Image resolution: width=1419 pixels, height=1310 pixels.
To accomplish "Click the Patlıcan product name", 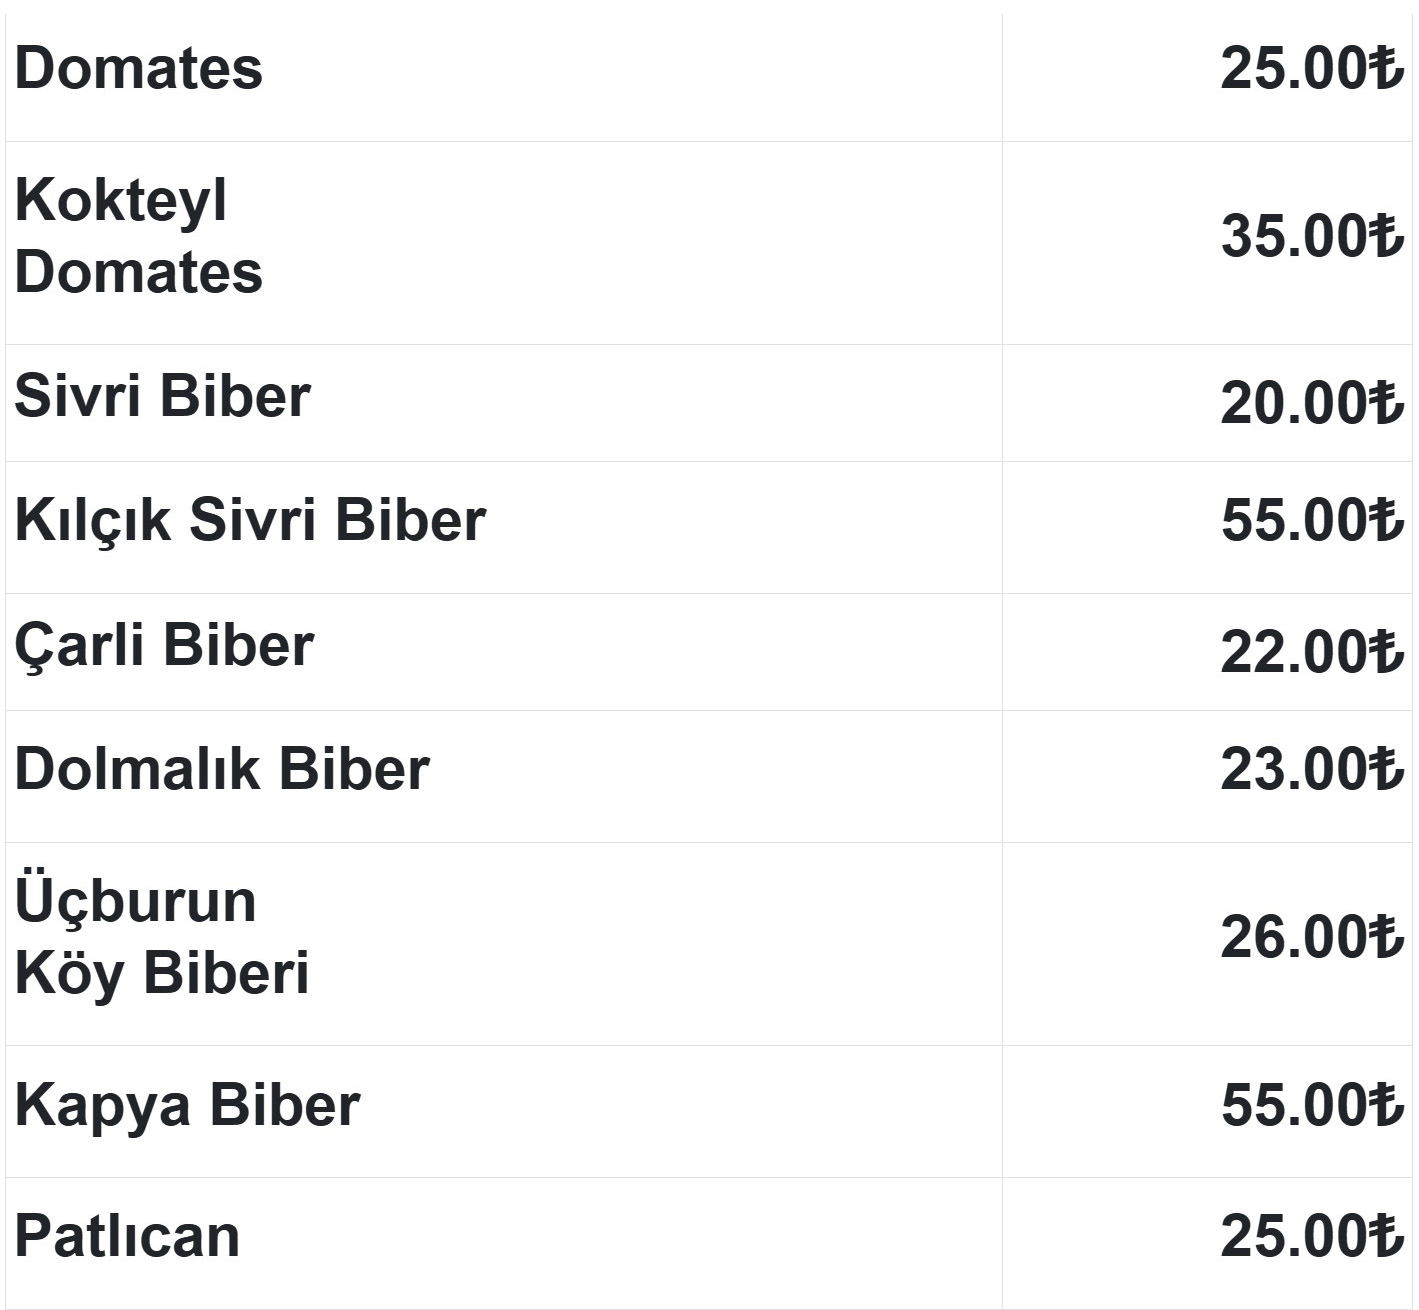I will tap(127, 1236).
